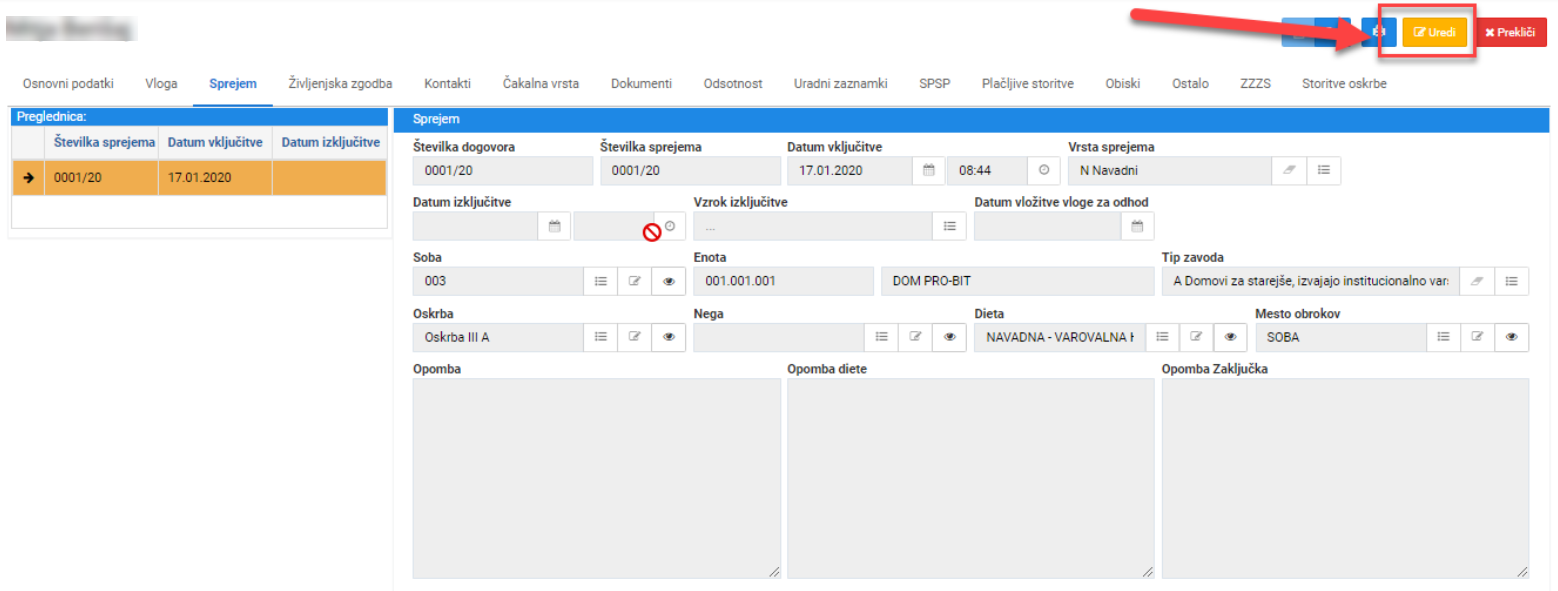Click the time field showing 08:44
Image resolution: width=1558 pixels, height=591 pixels.
(988, 170)
